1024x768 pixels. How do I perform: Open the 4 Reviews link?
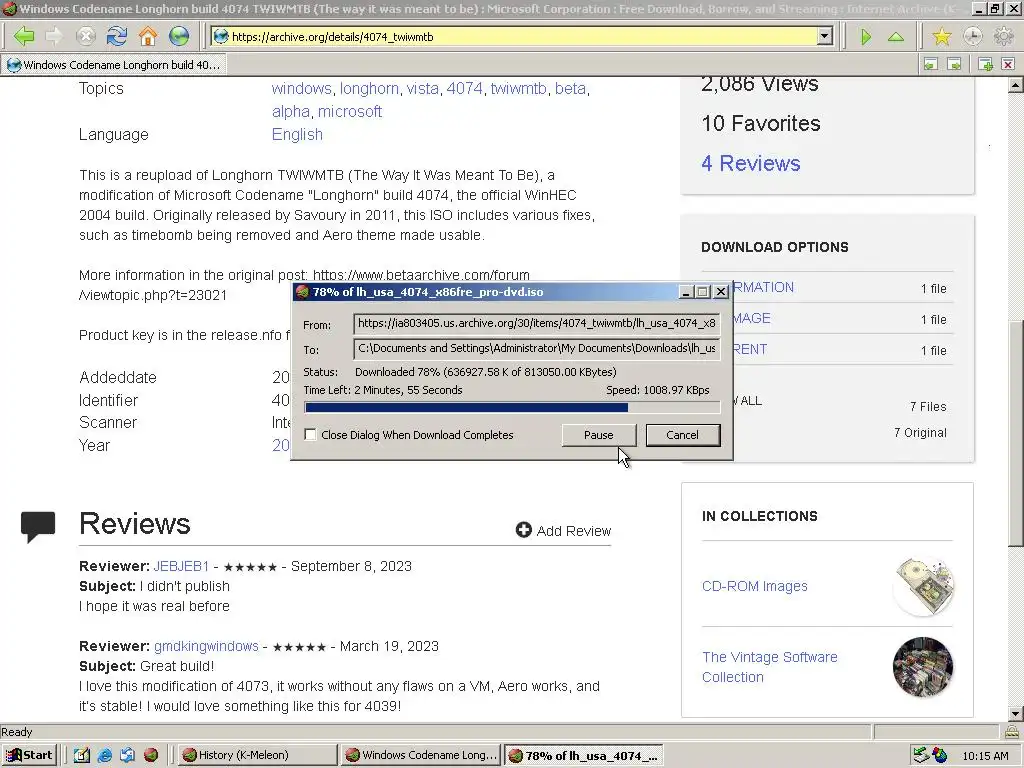click(750, 163)
